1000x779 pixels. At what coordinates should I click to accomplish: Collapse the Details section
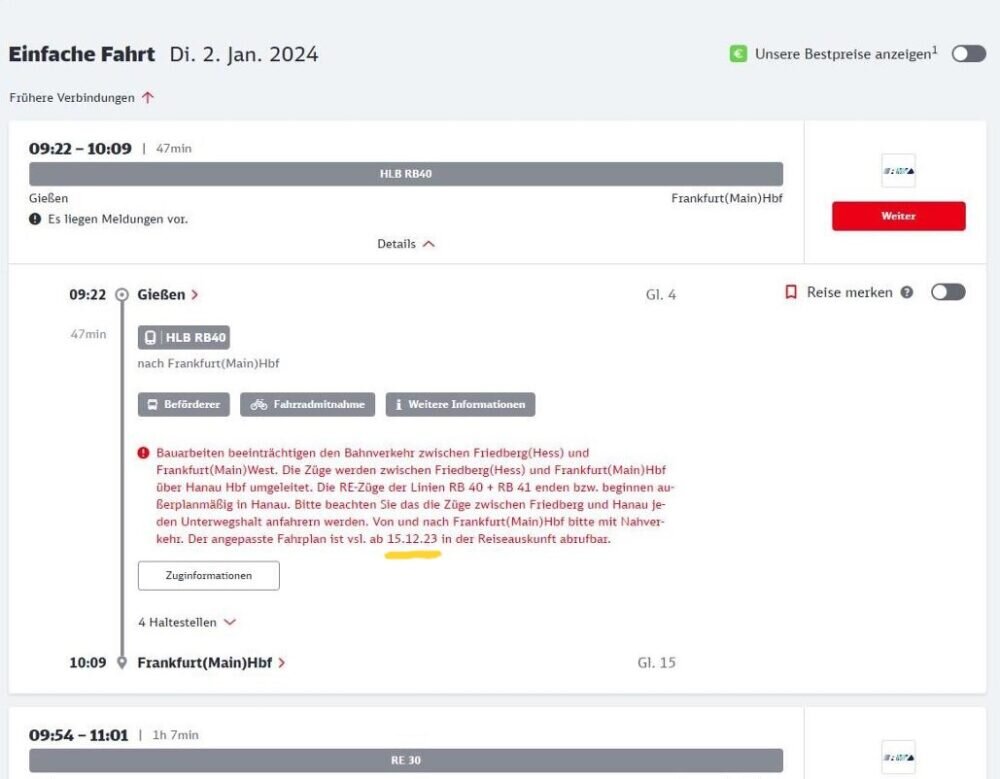pyautogui.click(x=406, y=244)
